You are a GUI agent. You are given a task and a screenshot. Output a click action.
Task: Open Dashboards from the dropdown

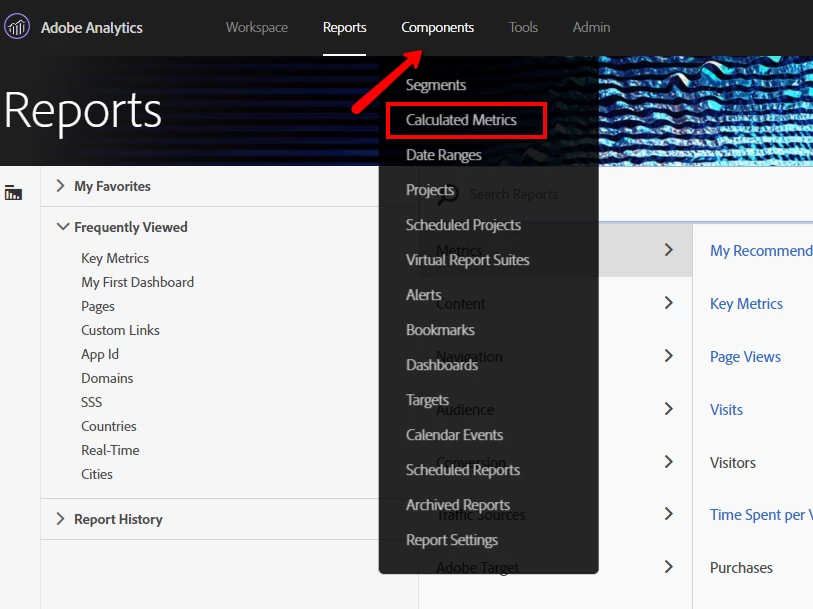click(x=441, y=365)
